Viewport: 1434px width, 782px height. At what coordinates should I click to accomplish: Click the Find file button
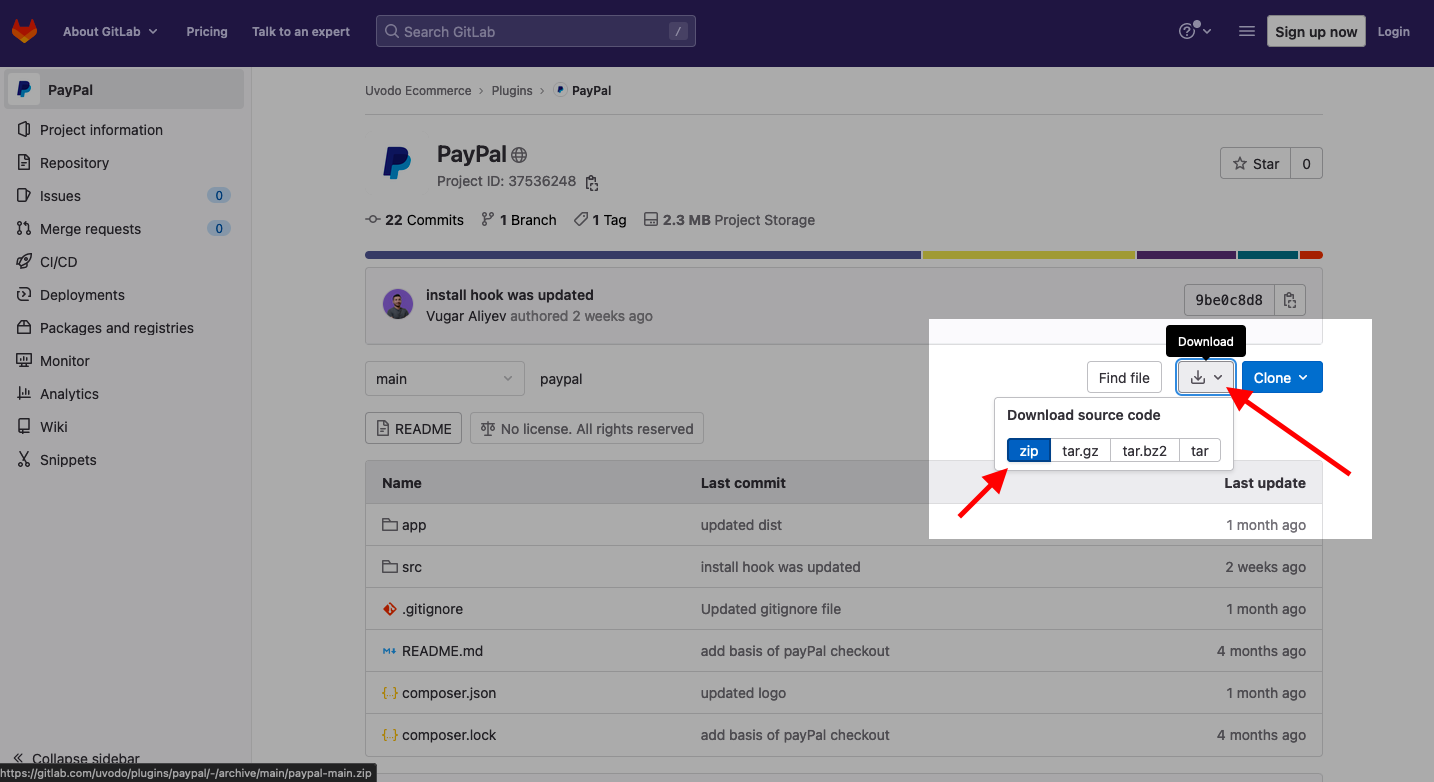coord(1124,378)
